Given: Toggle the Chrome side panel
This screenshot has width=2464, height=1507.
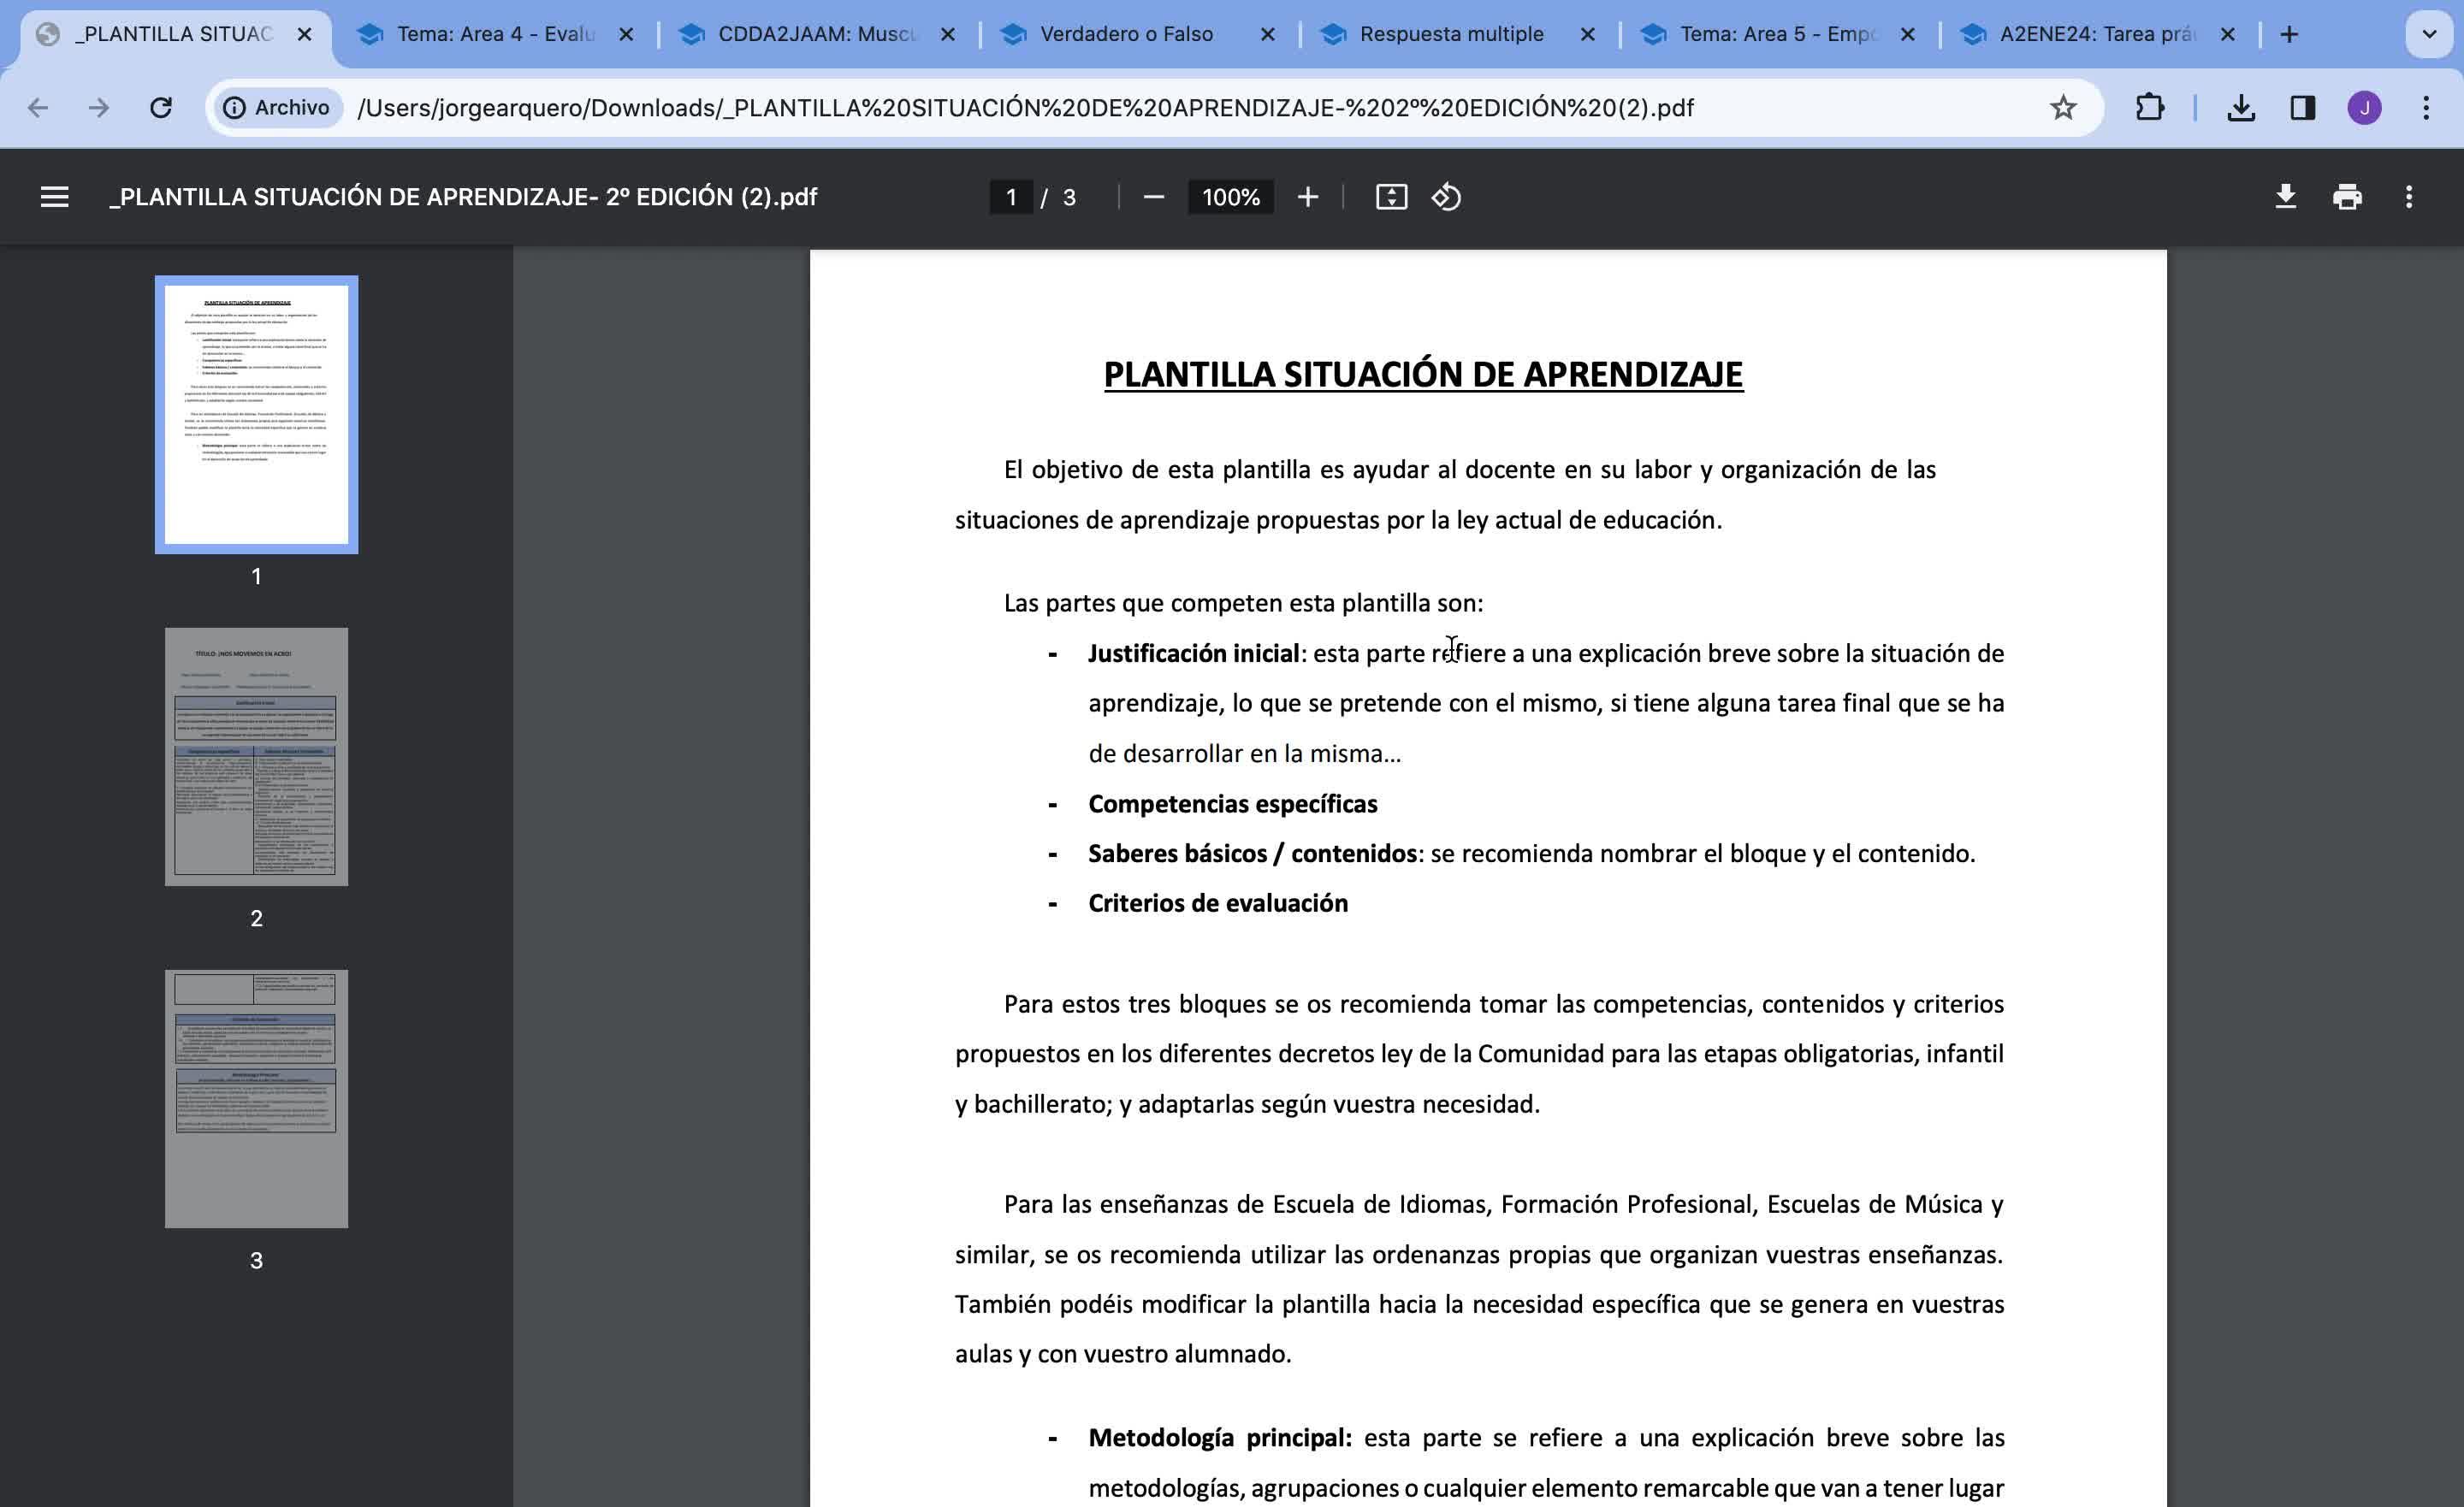Looking at the screenshot, I should (2302, 108).
